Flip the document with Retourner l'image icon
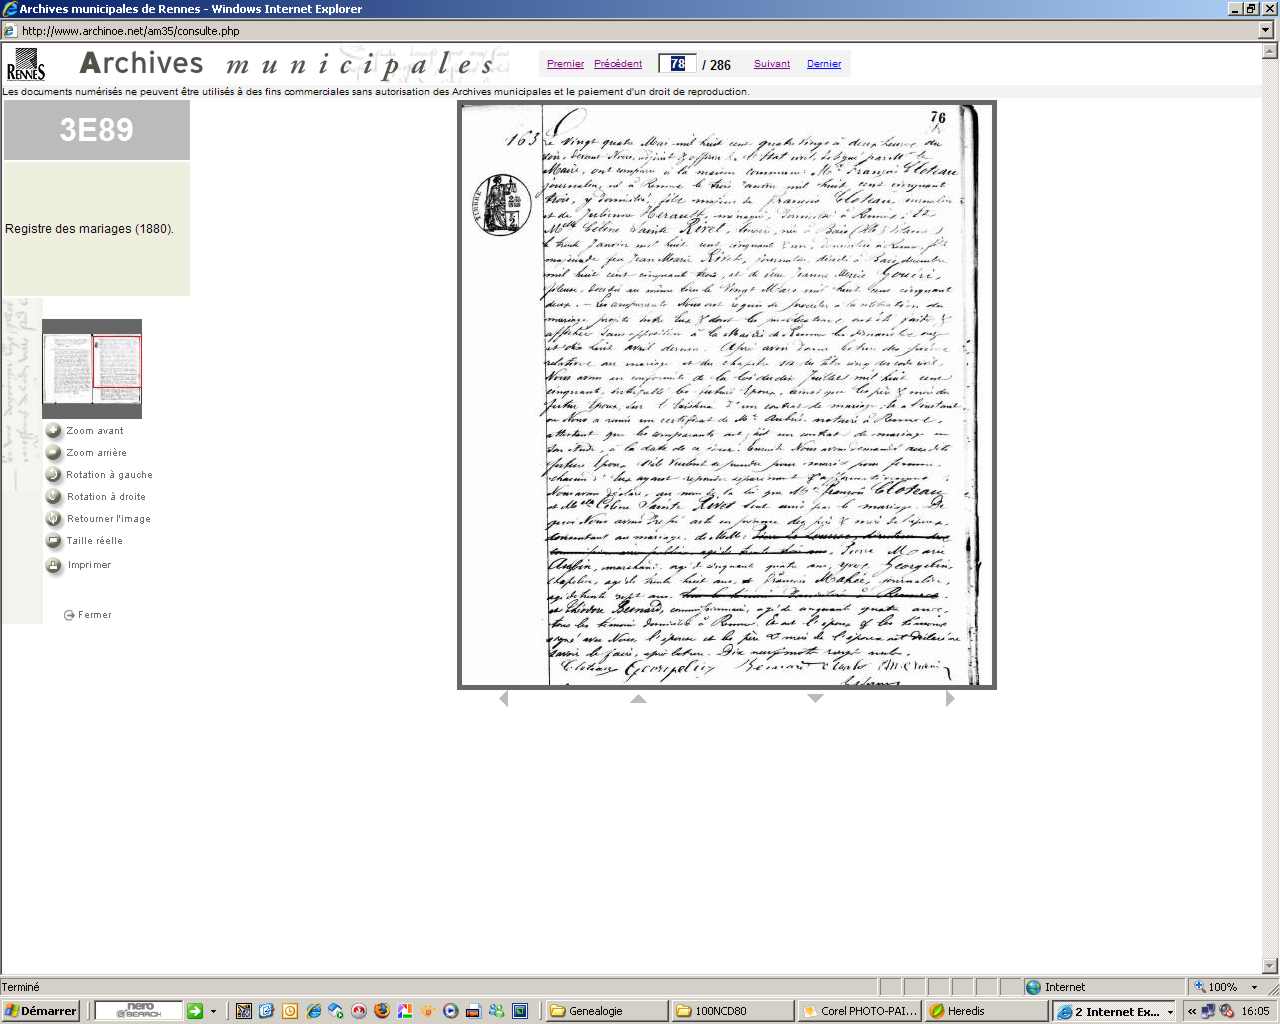Image resolution: width=1280 pixels, height=1024 pixels. pos(54,519)
